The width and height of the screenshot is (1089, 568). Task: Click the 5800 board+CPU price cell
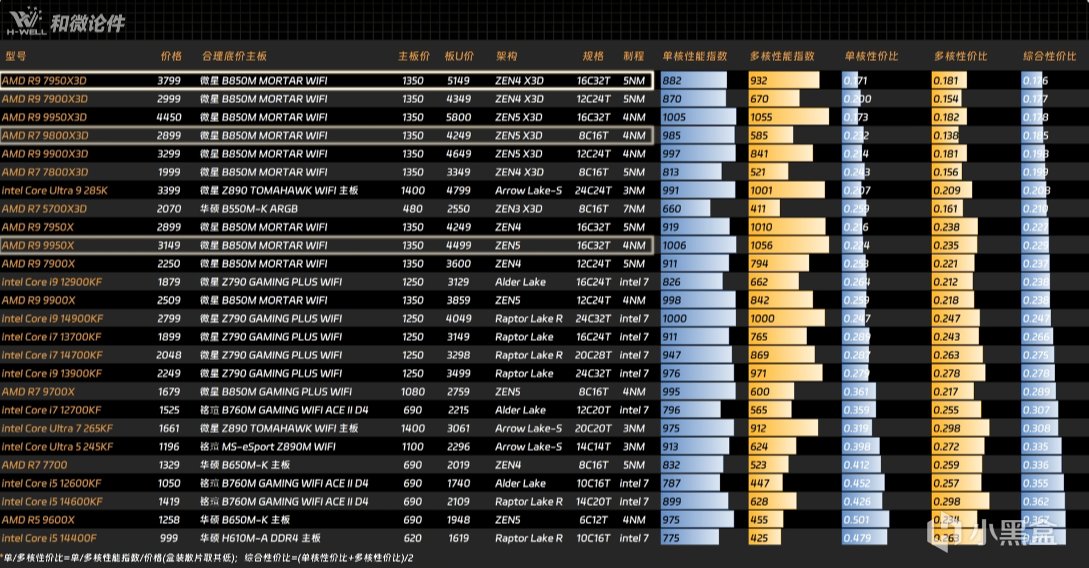(458, 117)
